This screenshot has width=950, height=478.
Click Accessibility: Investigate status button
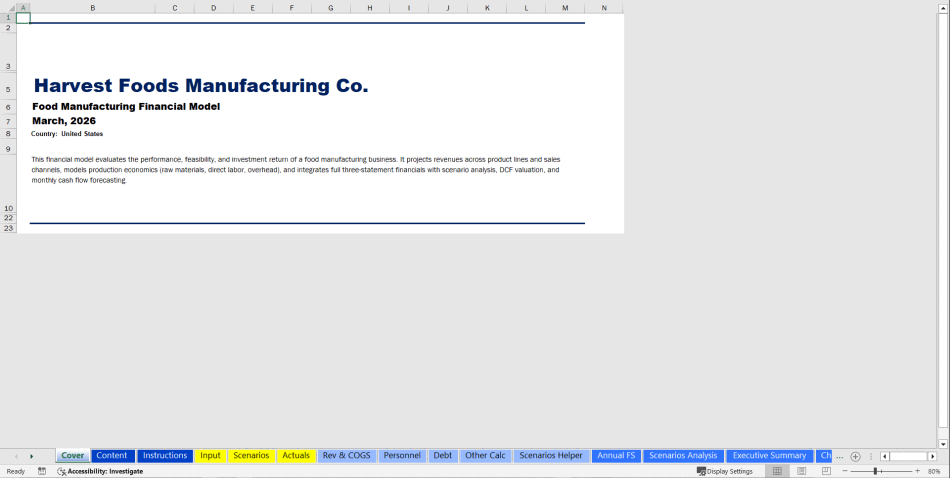point(100,471)
